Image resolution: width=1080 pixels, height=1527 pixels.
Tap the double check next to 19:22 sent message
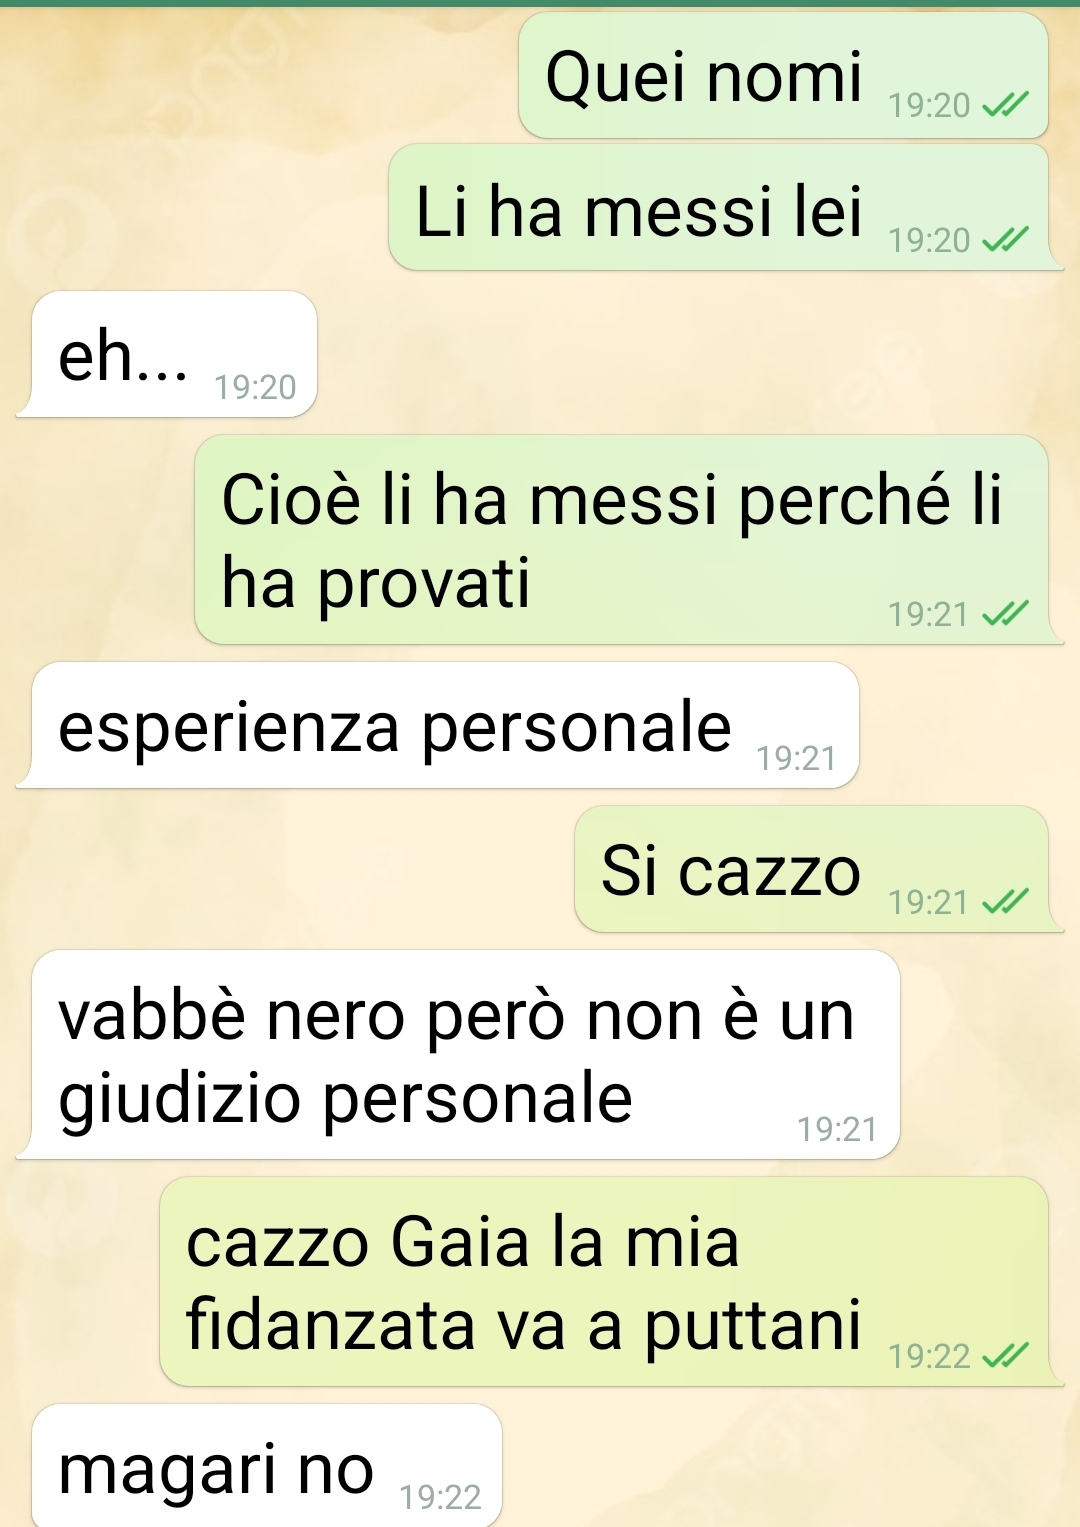point(1005,1356)
